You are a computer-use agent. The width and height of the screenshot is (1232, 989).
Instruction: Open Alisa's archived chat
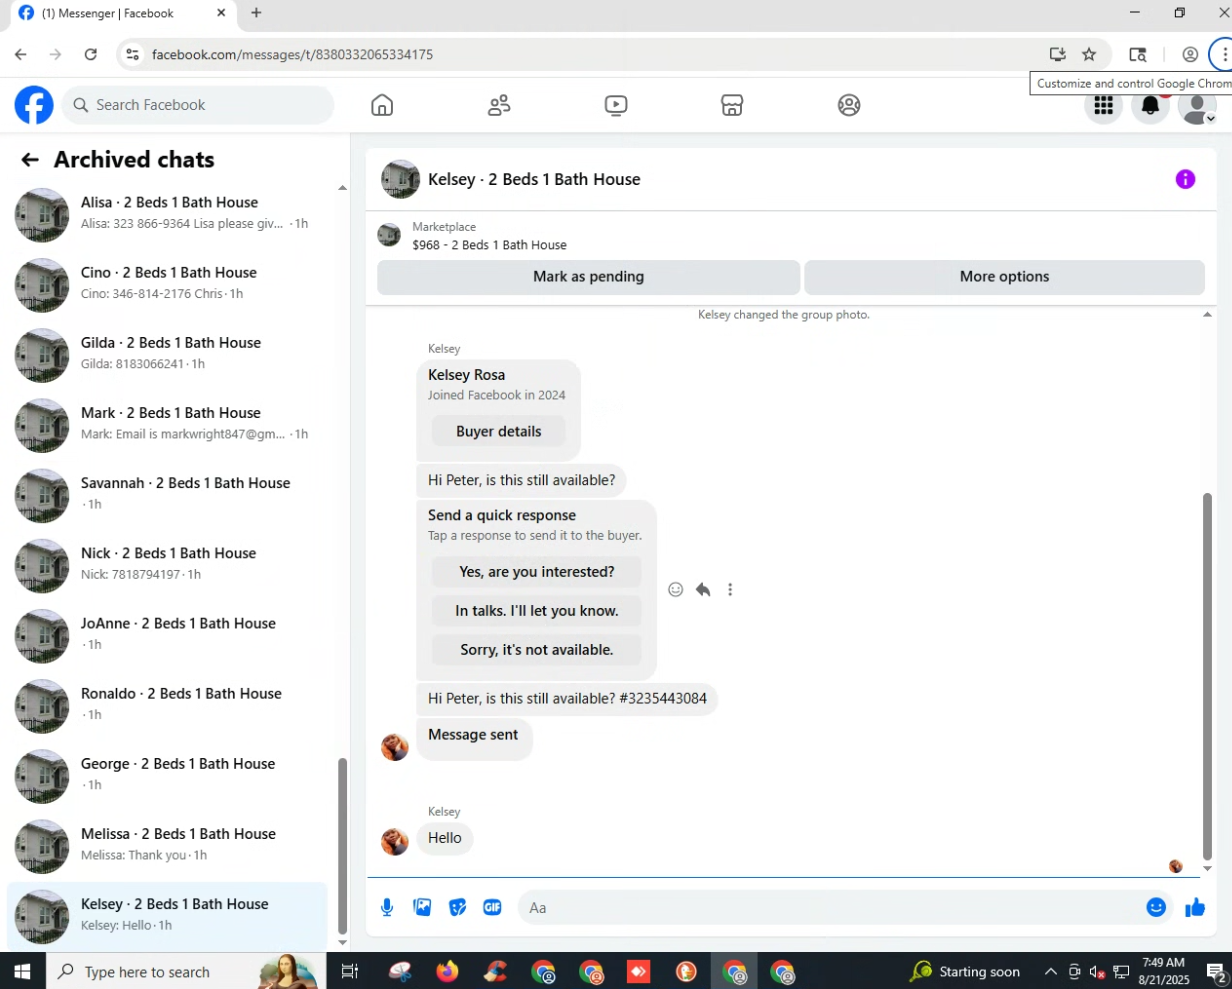point(167,214)
